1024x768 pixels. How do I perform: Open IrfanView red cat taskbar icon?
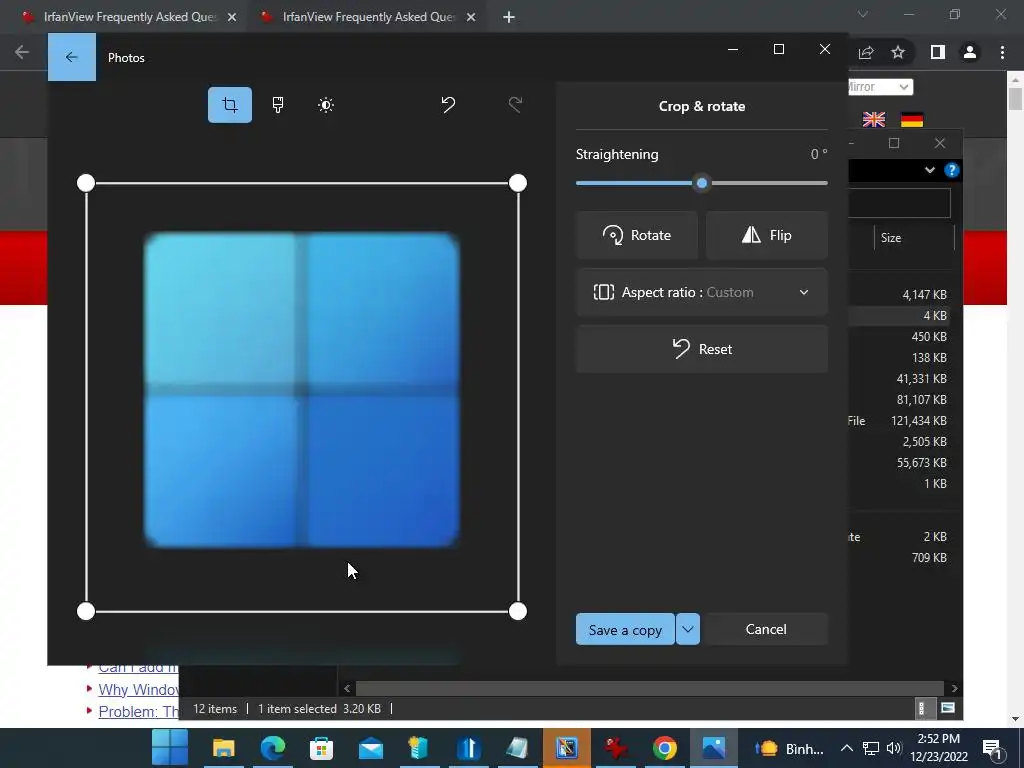point(615,748)
